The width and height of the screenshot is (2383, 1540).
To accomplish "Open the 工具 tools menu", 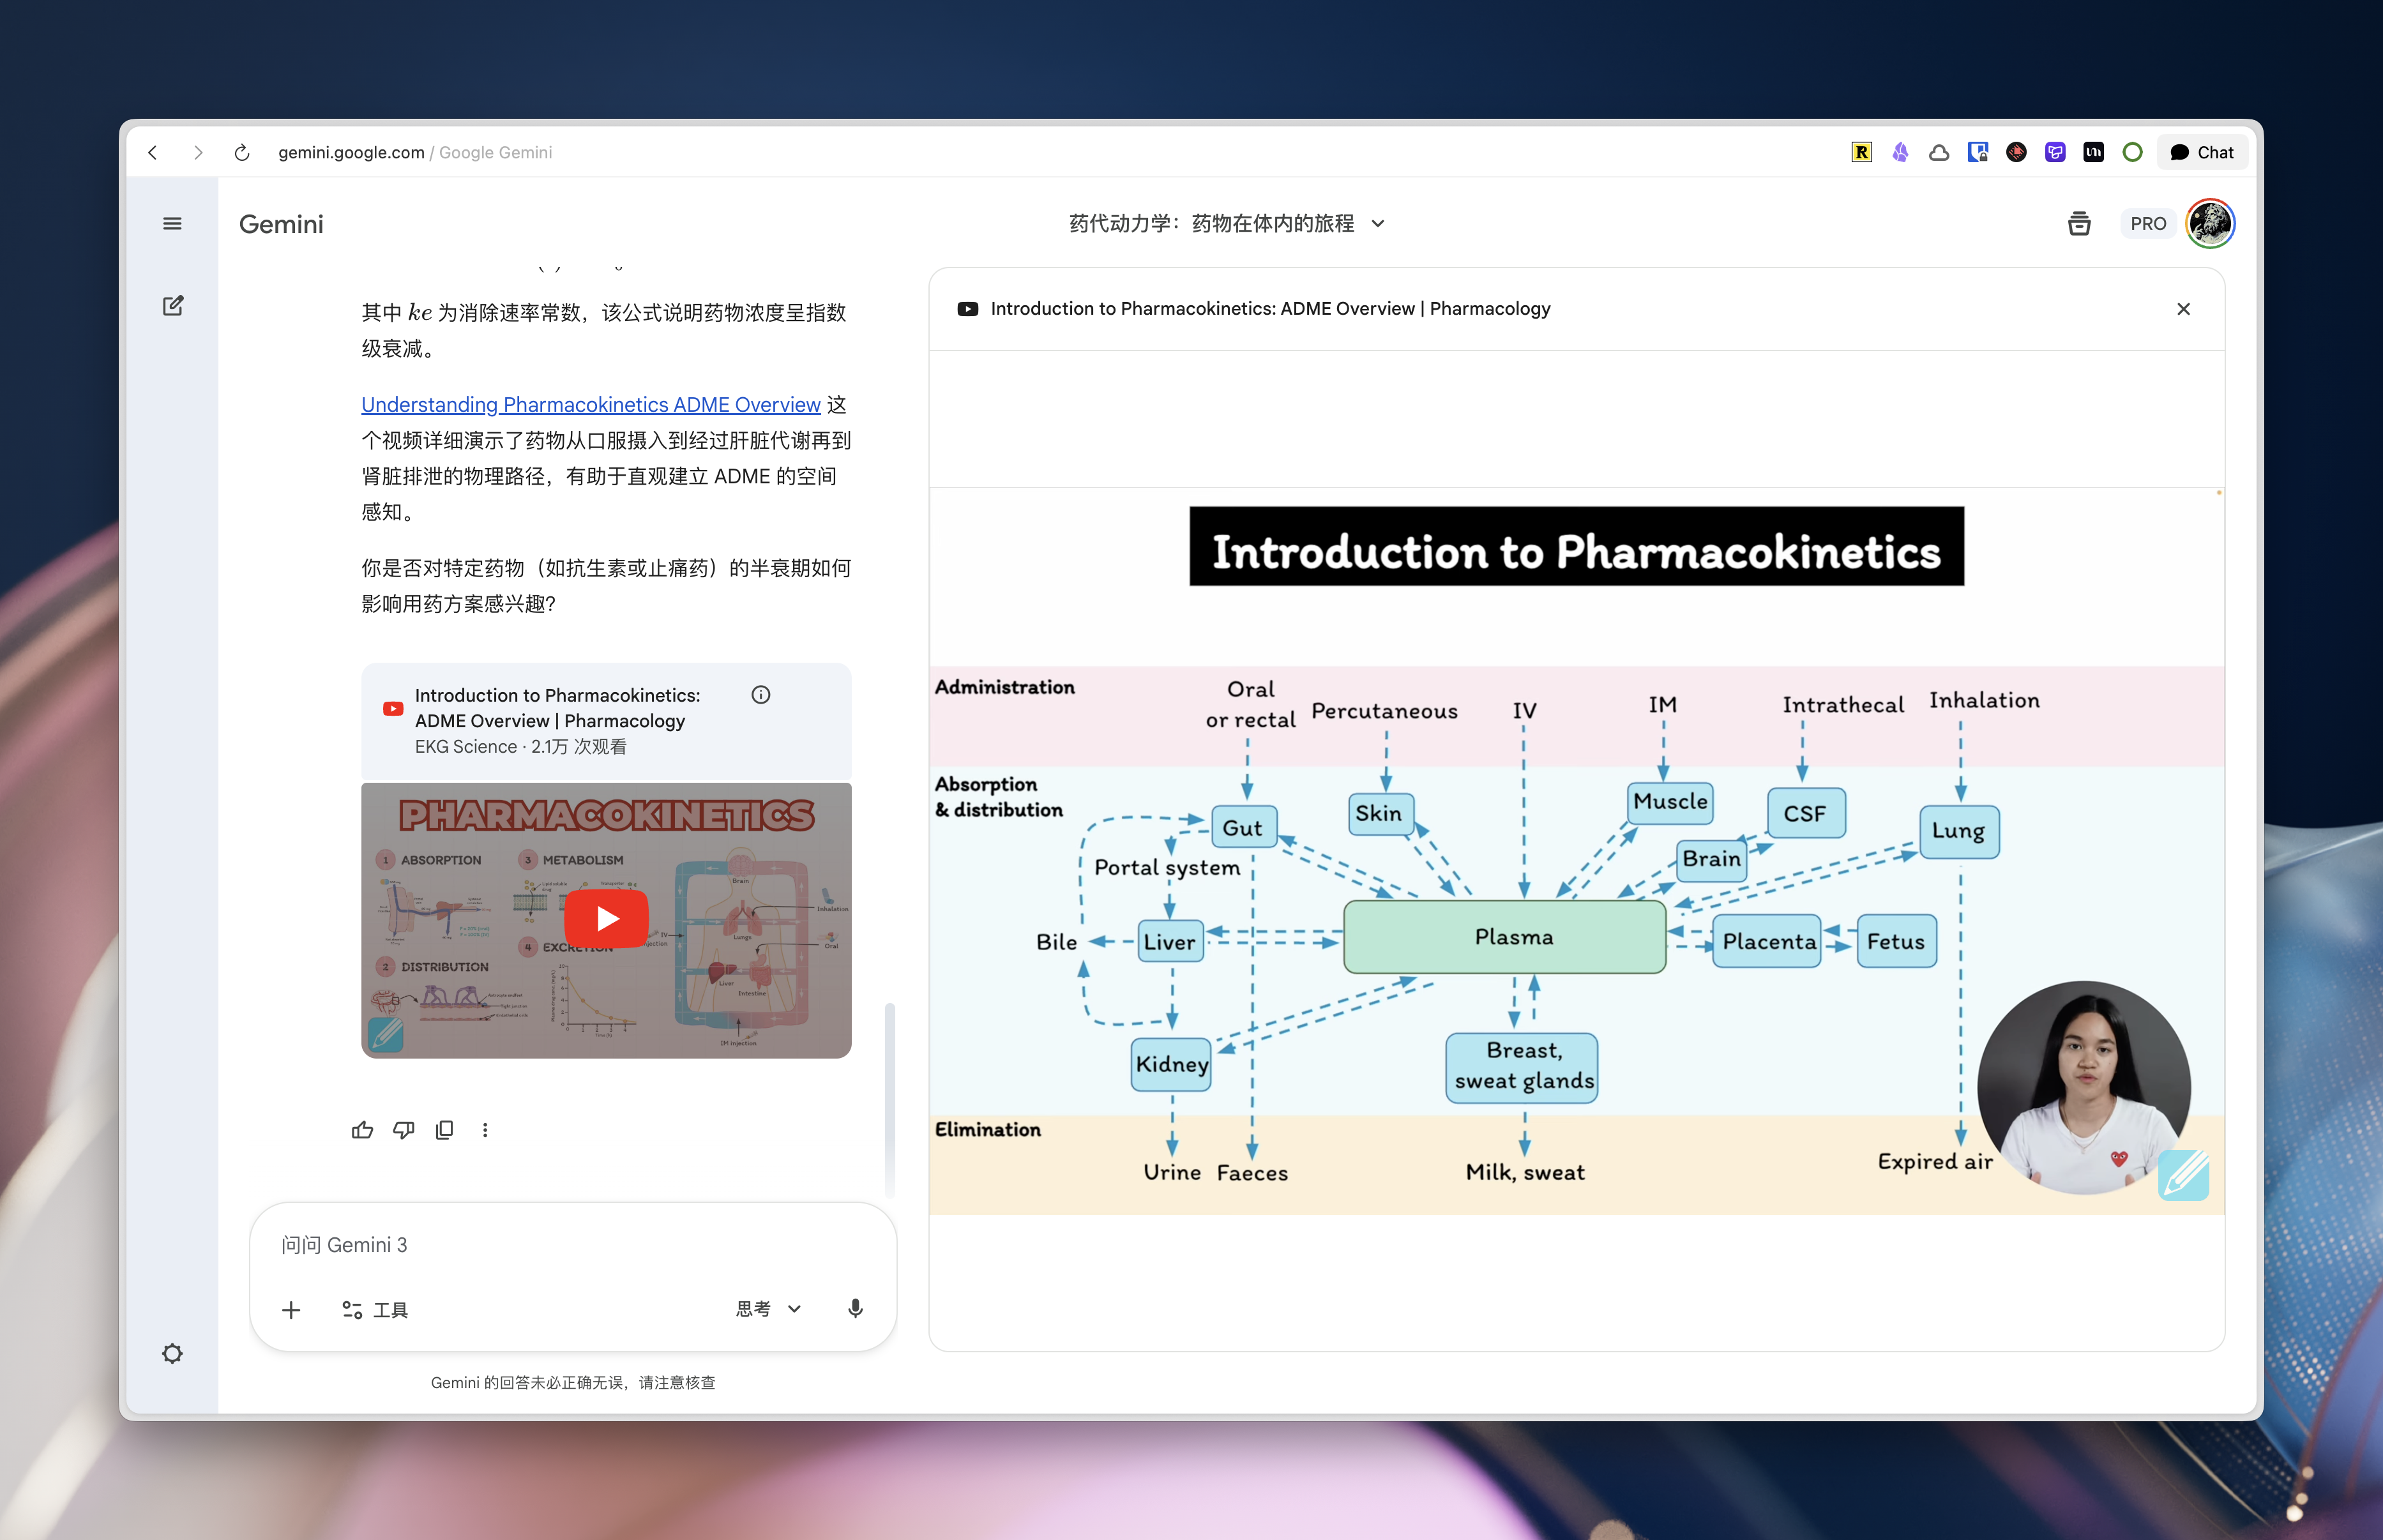I will (375, 1310).
